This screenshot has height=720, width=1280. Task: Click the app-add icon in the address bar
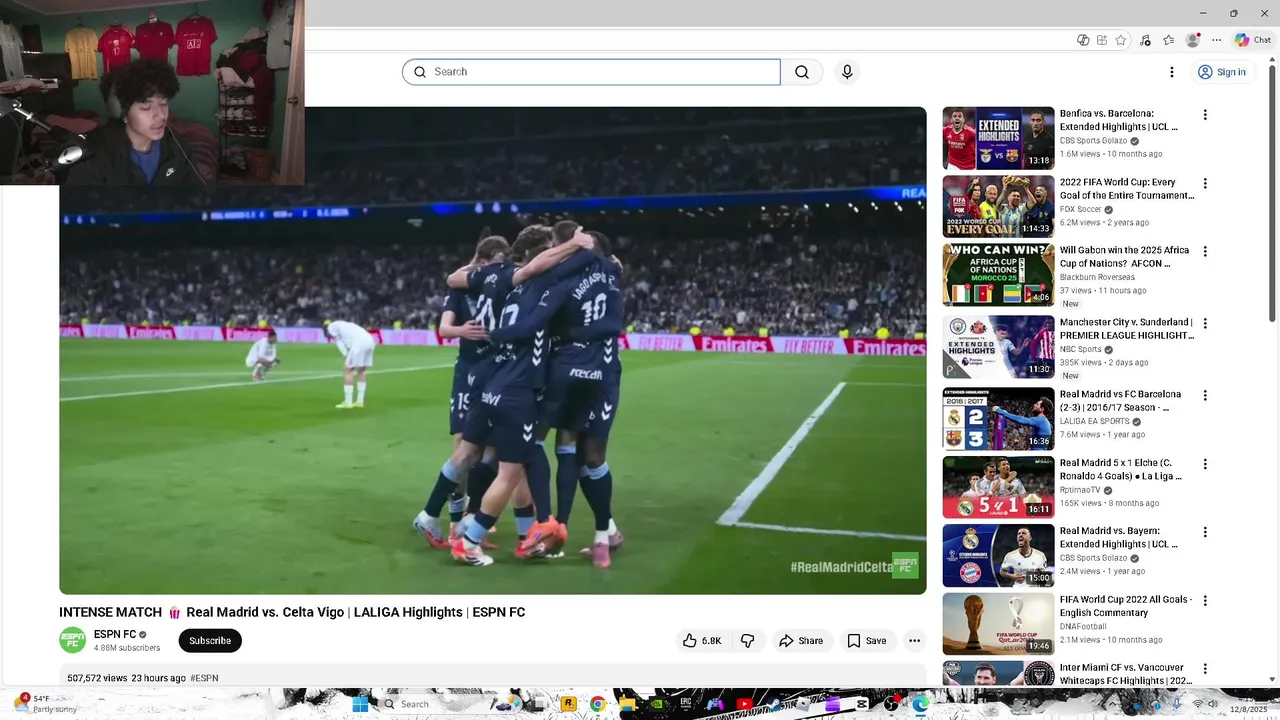coord(1102,40)
